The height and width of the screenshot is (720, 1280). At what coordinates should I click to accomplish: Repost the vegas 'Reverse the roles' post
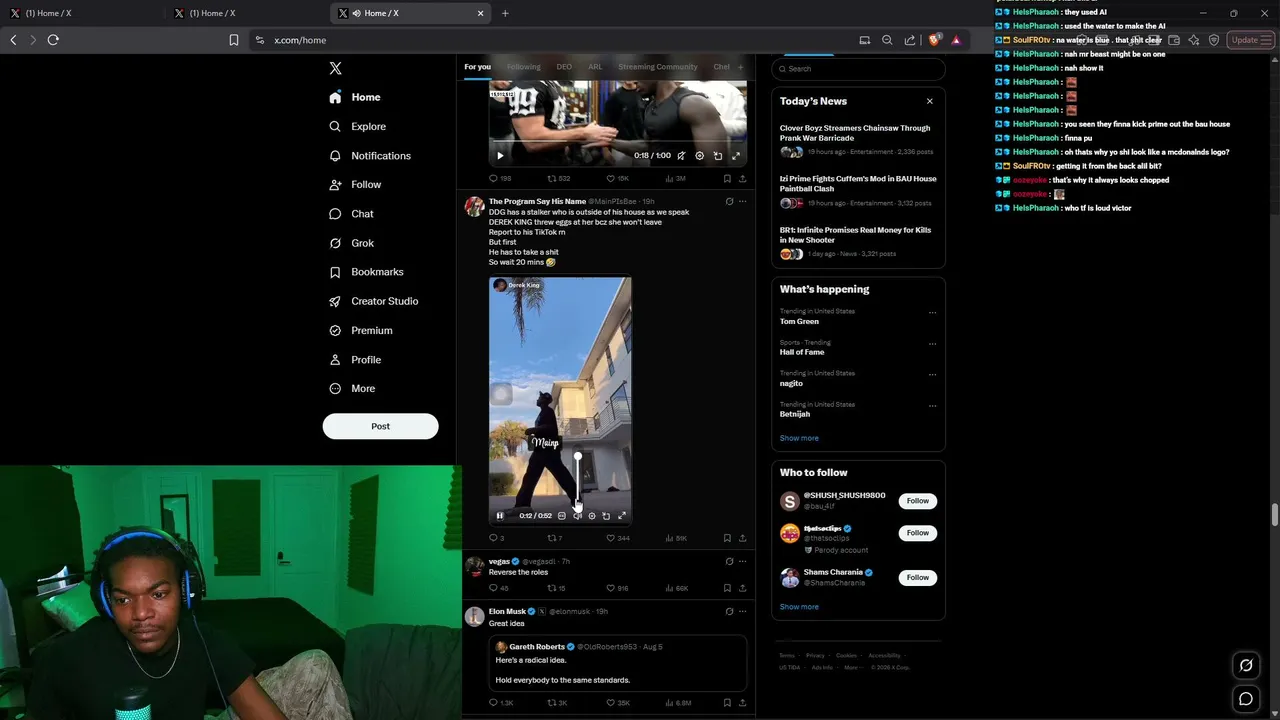click(556, 588)
